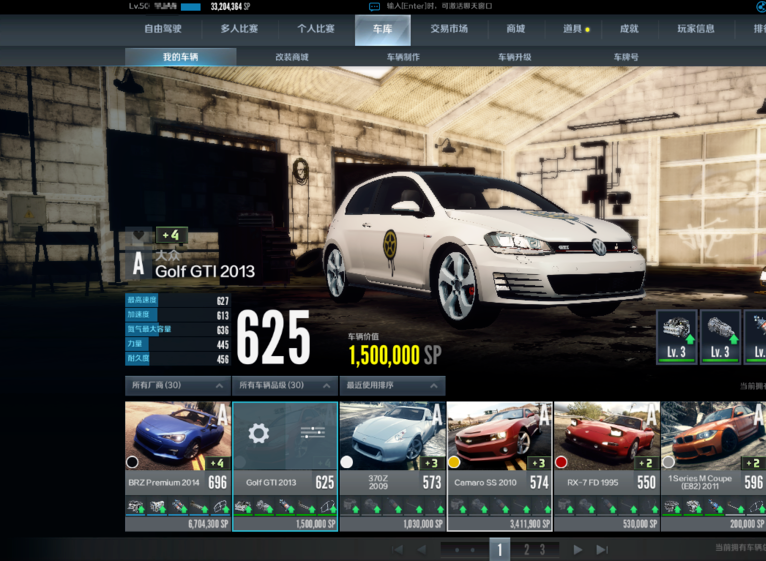Click the 1,500,000 SP vehicle value
The height and width of the screenshot is (561, 766).
pyautogui.click(x=395, y=355)
